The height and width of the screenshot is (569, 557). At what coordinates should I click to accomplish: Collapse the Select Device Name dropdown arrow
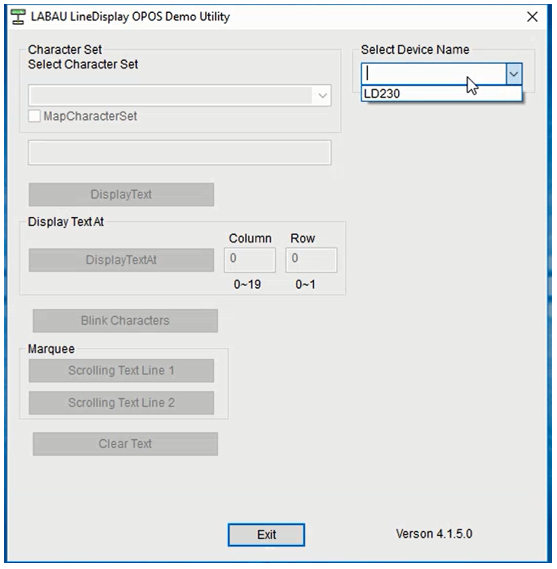point(513,74)
